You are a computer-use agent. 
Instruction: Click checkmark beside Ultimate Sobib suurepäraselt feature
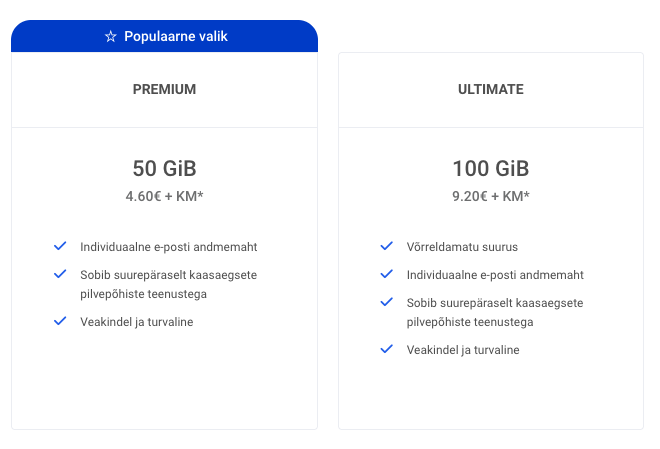point(386,302)
